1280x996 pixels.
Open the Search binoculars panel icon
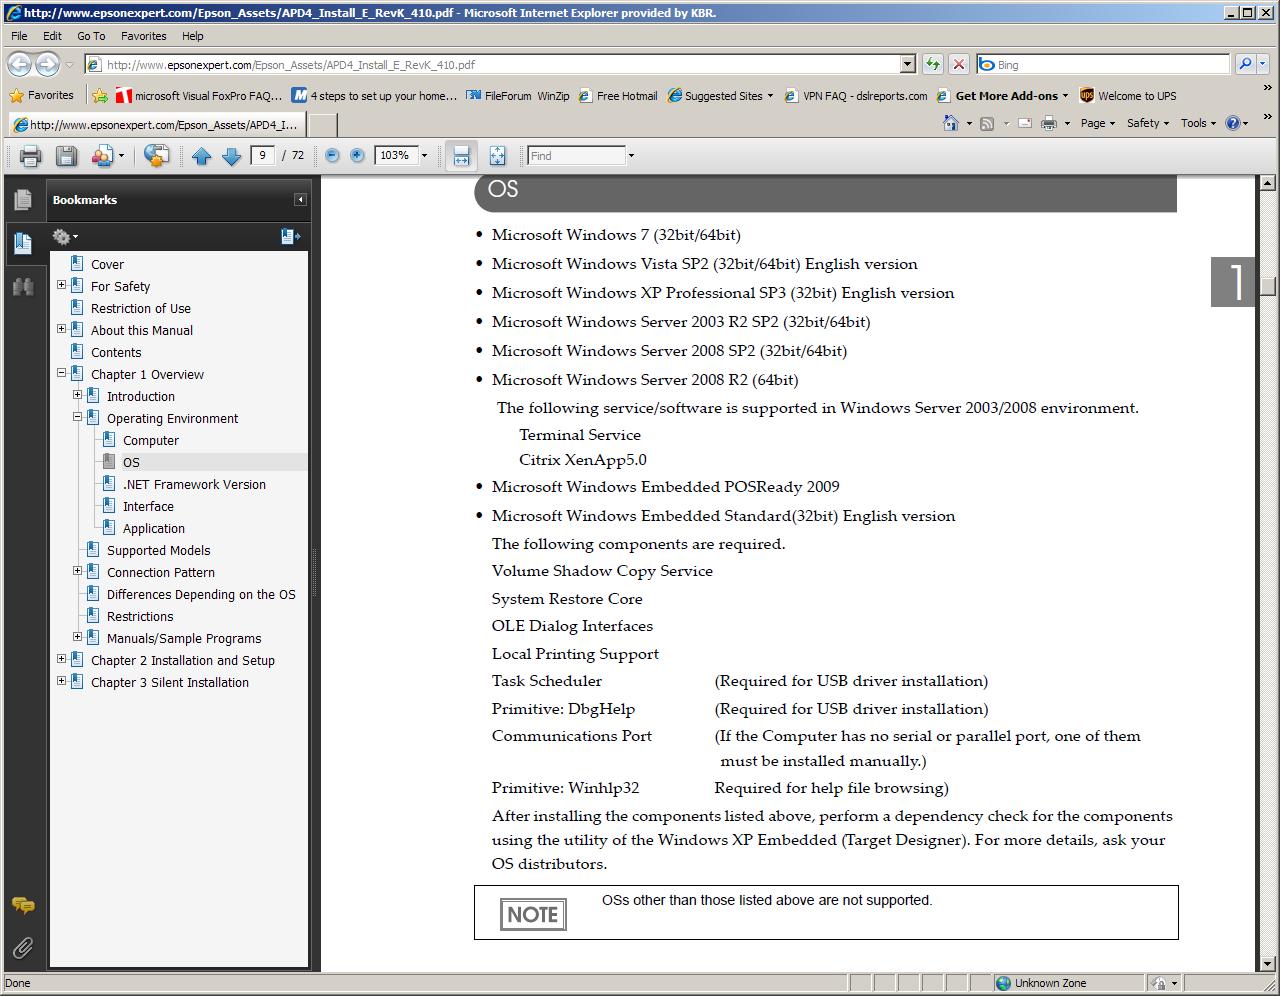[x=23, y=287]
